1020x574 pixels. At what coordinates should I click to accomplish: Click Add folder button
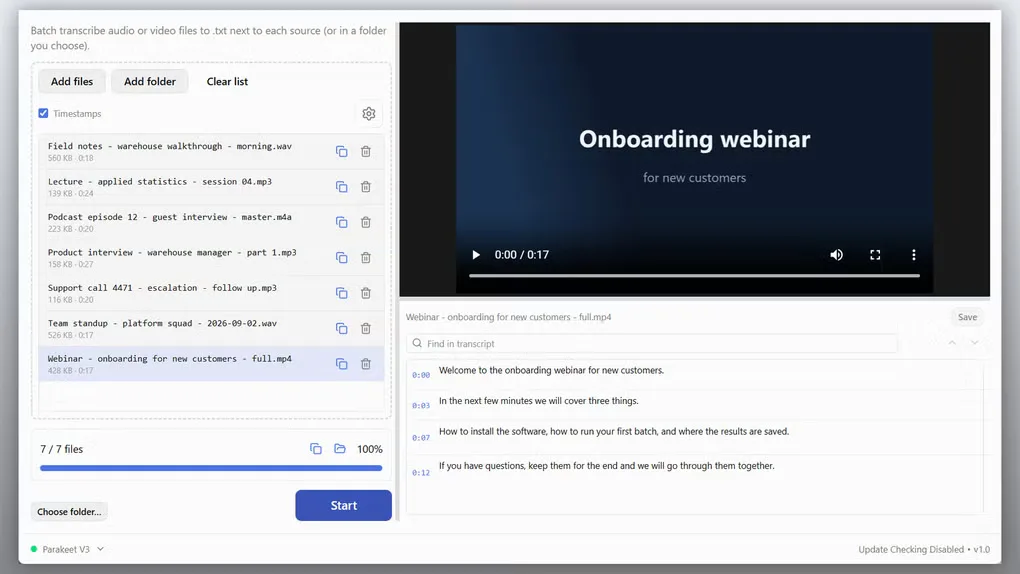pyautogui.click(x=150, y=81)
